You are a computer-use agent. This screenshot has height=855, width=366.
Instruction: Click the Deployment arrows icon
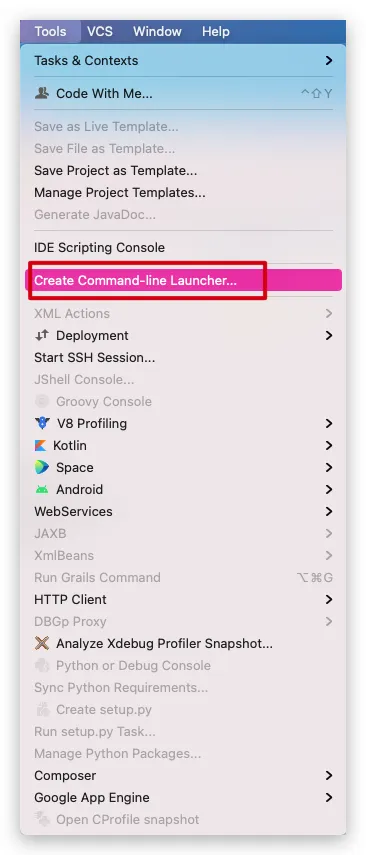pos(41,335)
